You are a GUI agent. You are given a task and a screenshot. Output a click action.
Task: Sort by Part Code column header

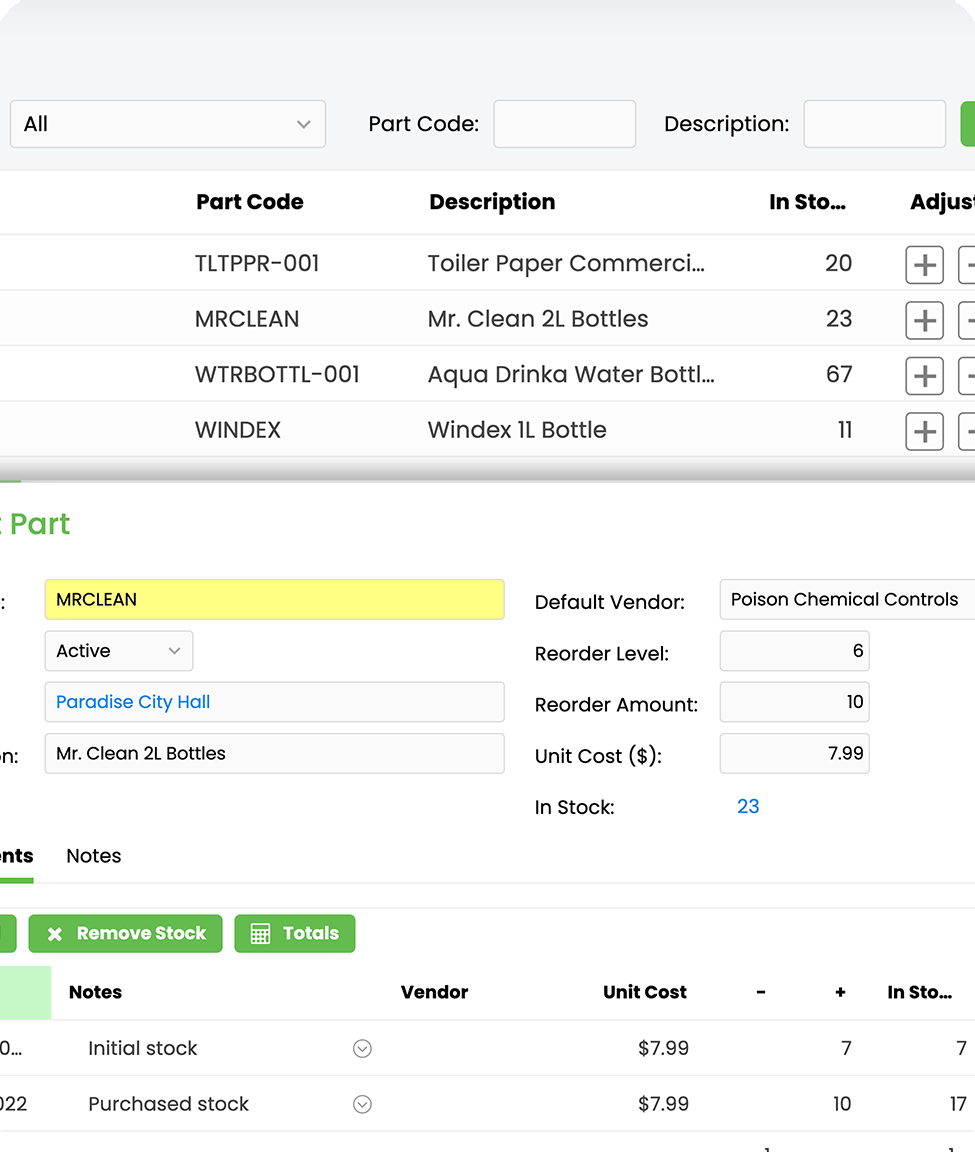pyautogui.click(x=250, y=202)
